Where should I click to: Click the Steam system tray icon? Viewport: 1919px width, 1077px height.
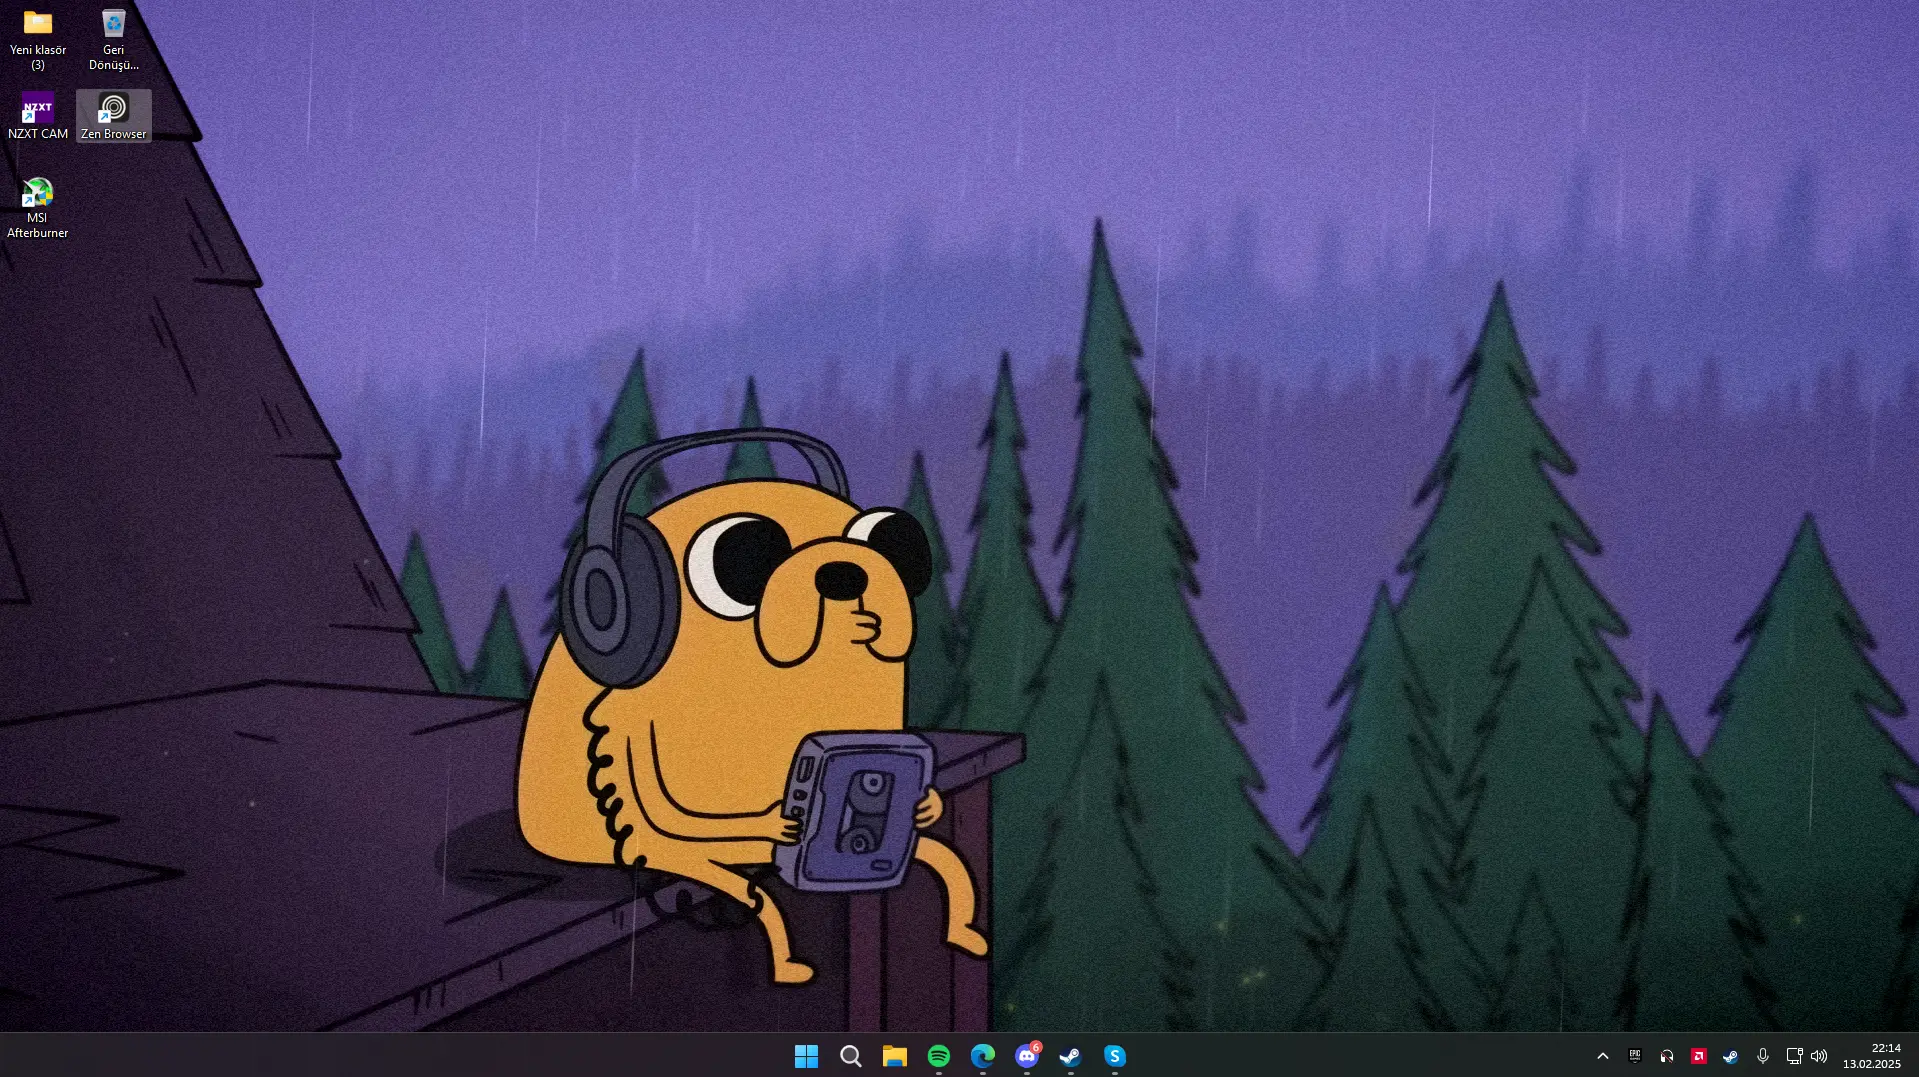click(1731, 1056)
